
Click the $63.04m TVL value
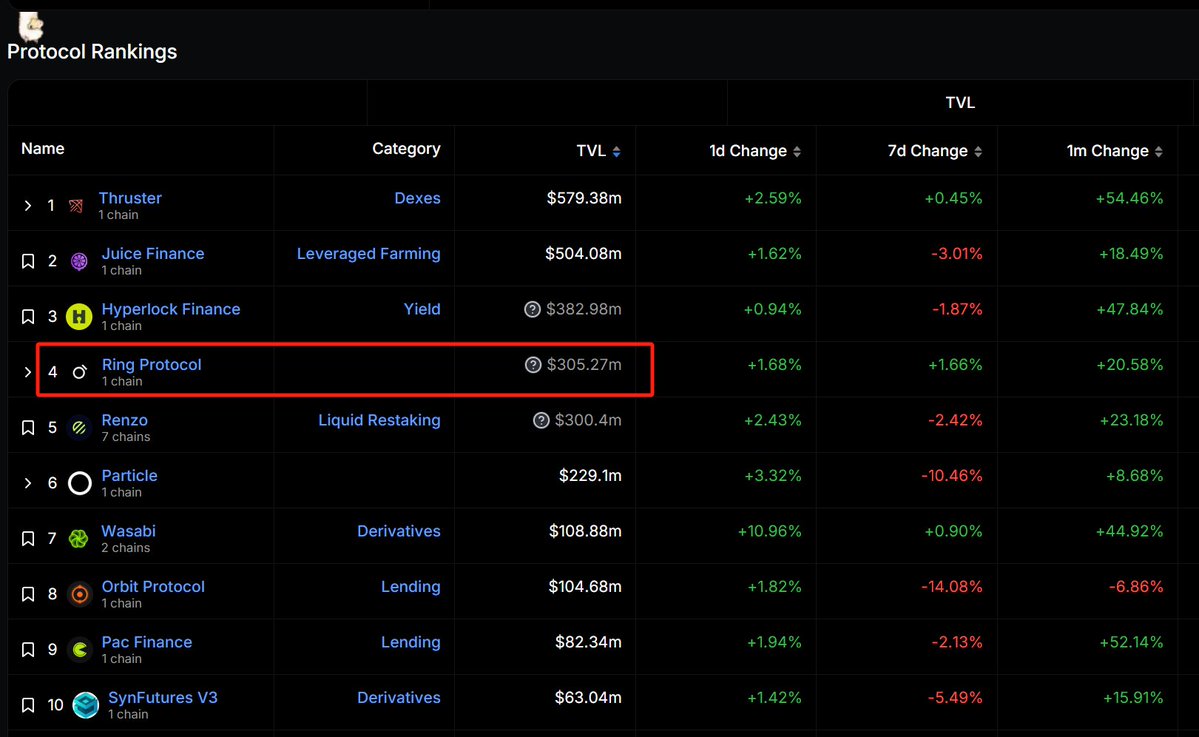pos(588,697)
